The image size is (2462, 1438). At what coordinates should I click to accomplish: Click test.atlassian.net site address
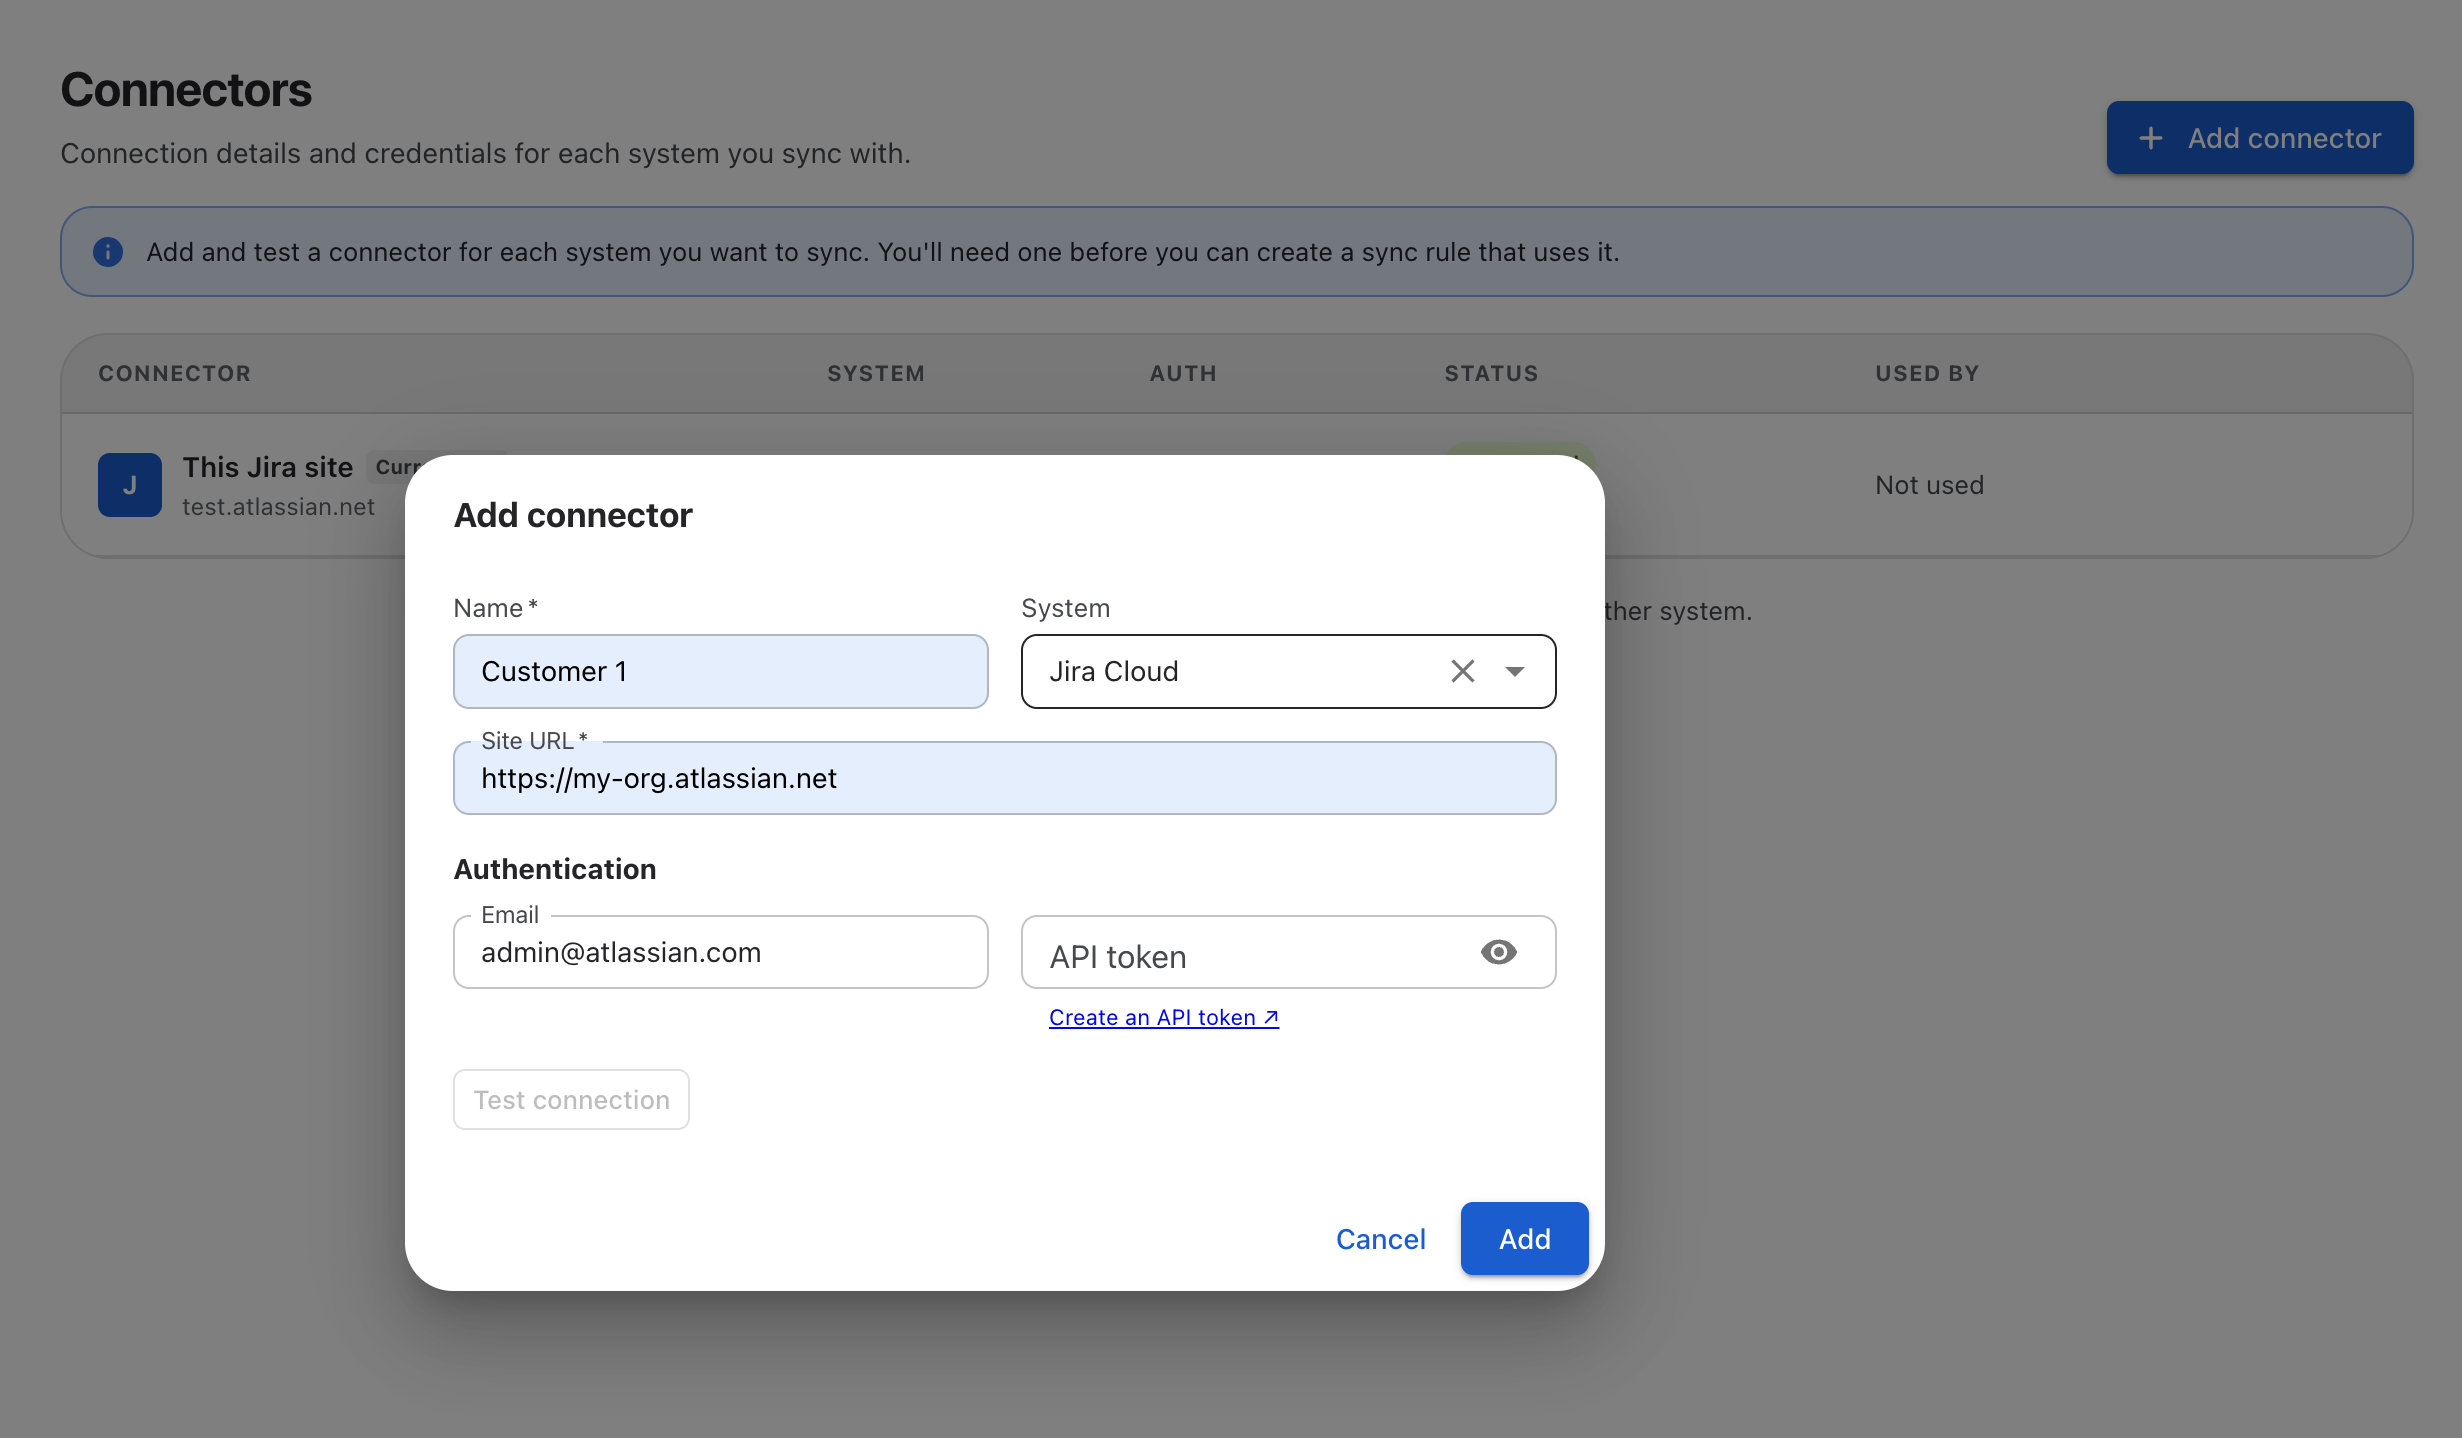coord(278,507)
